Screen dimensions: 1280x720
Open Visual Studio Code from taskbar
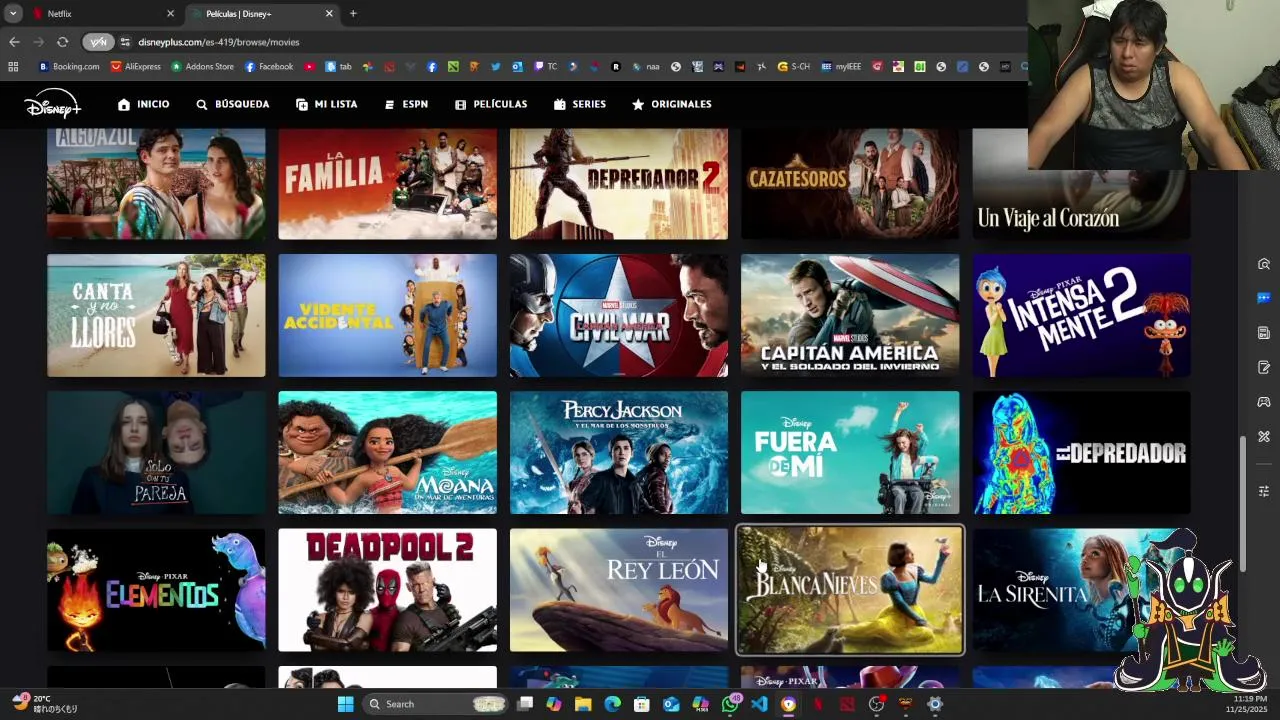759,704
